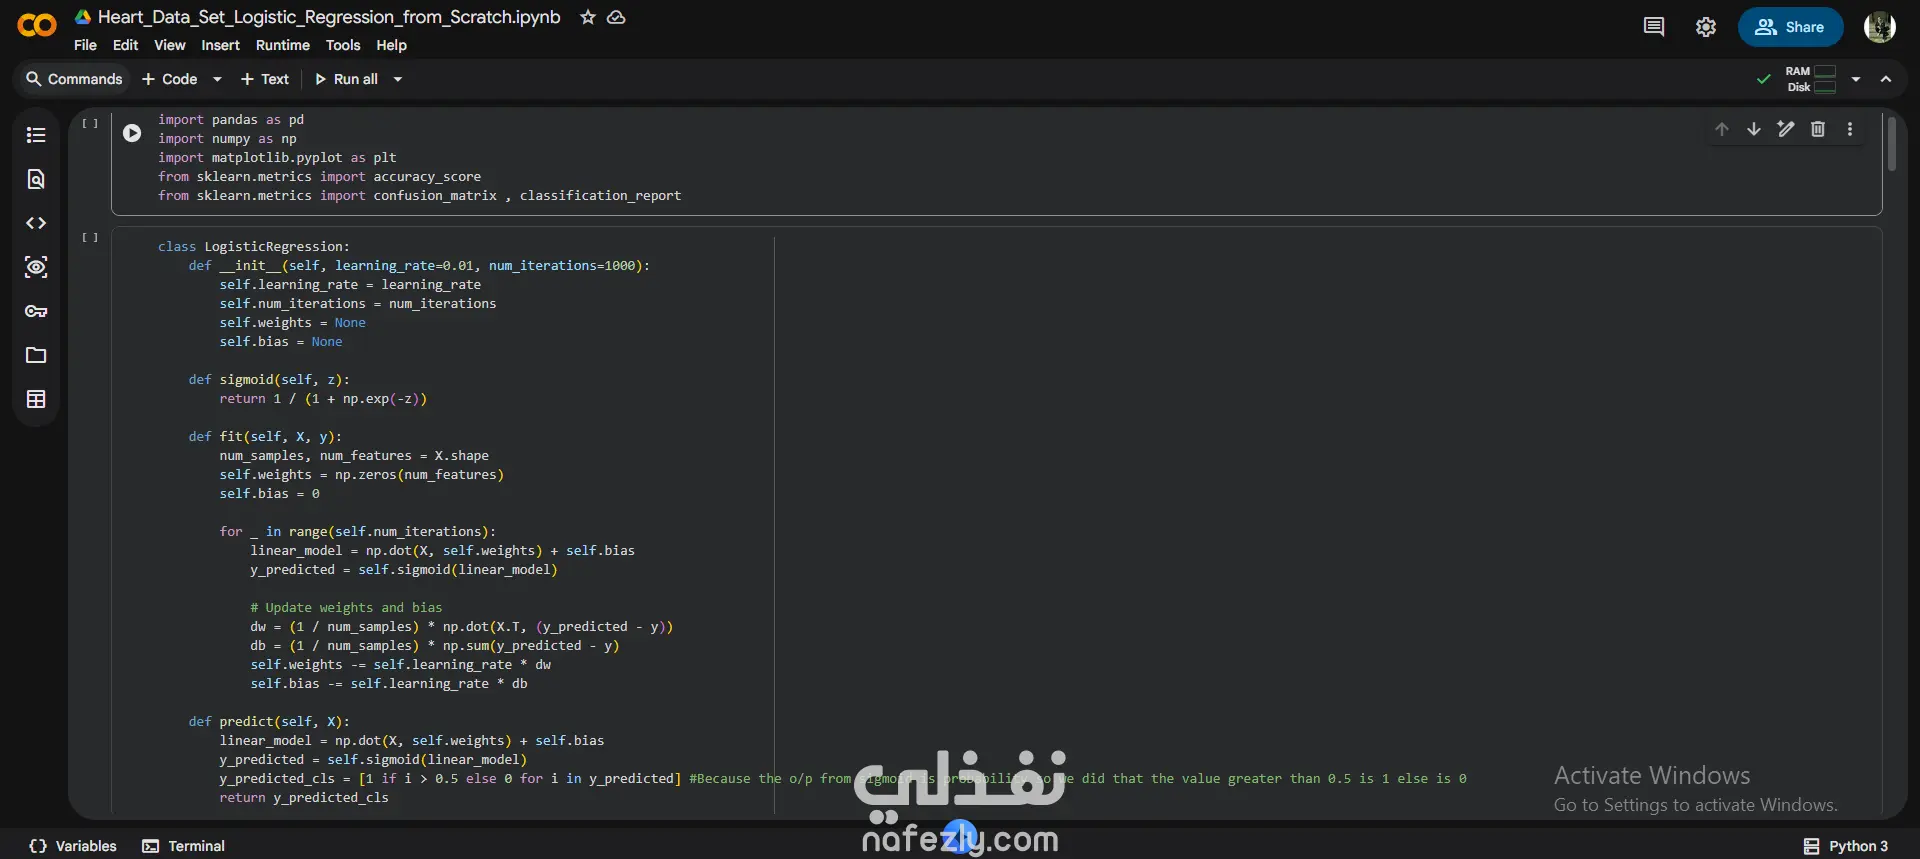Click the 'return y_predicted_cls' line

(x=304, y=798)
